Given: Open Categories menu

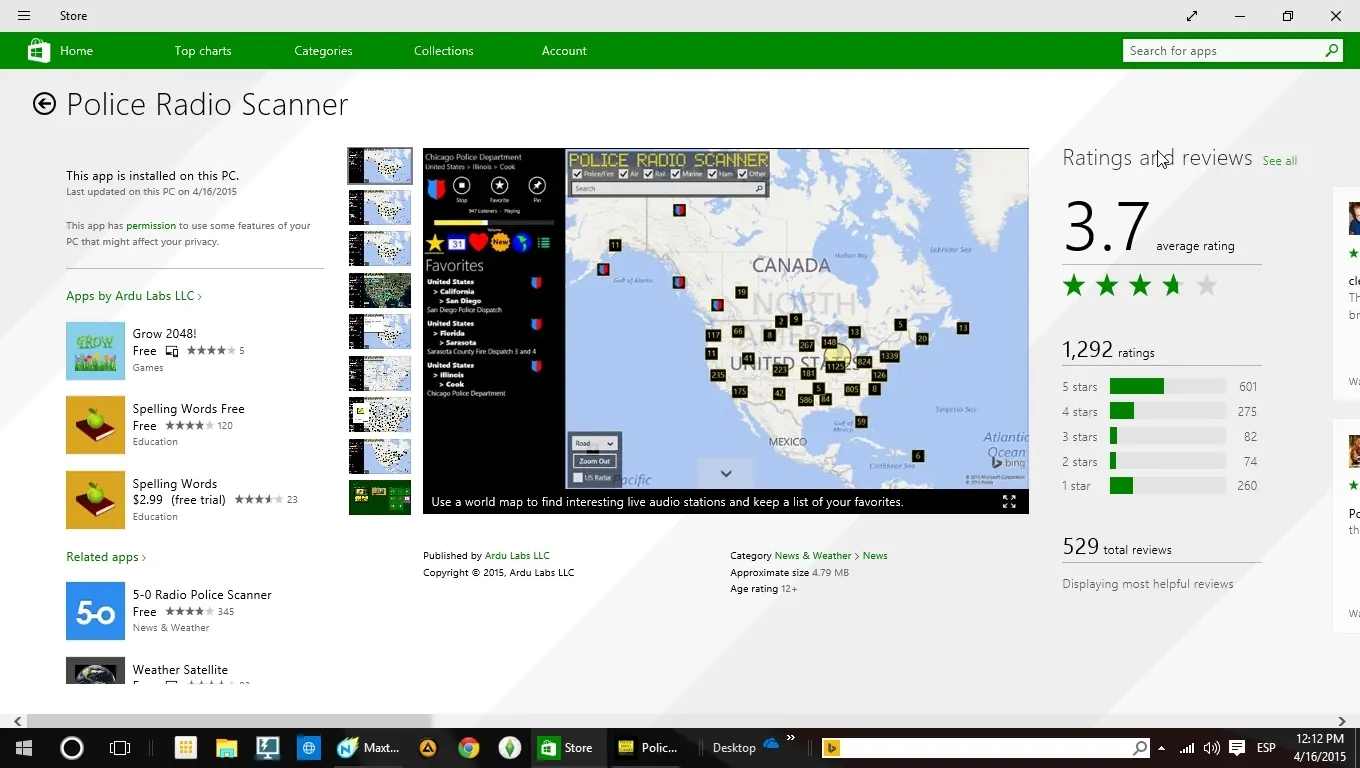Looking at the screenshot, I should (323, 51).
